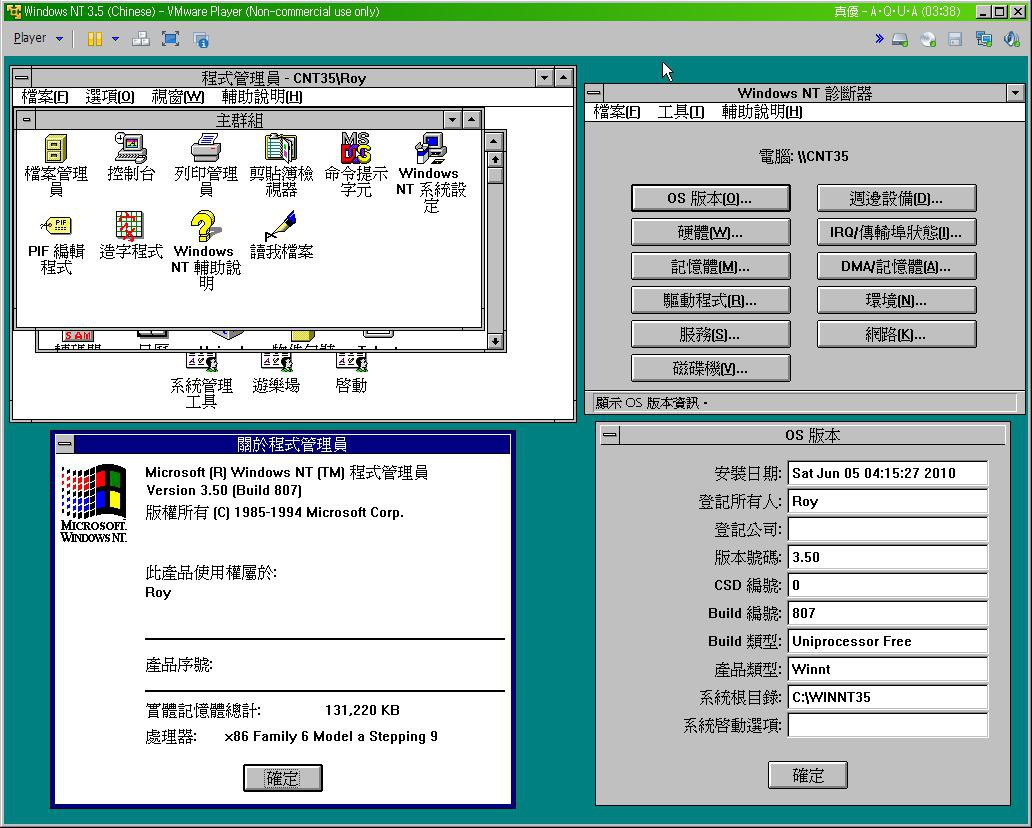
Task: Open 檔案 menu in 程式管理員
Action: click(x=45, y=97)
